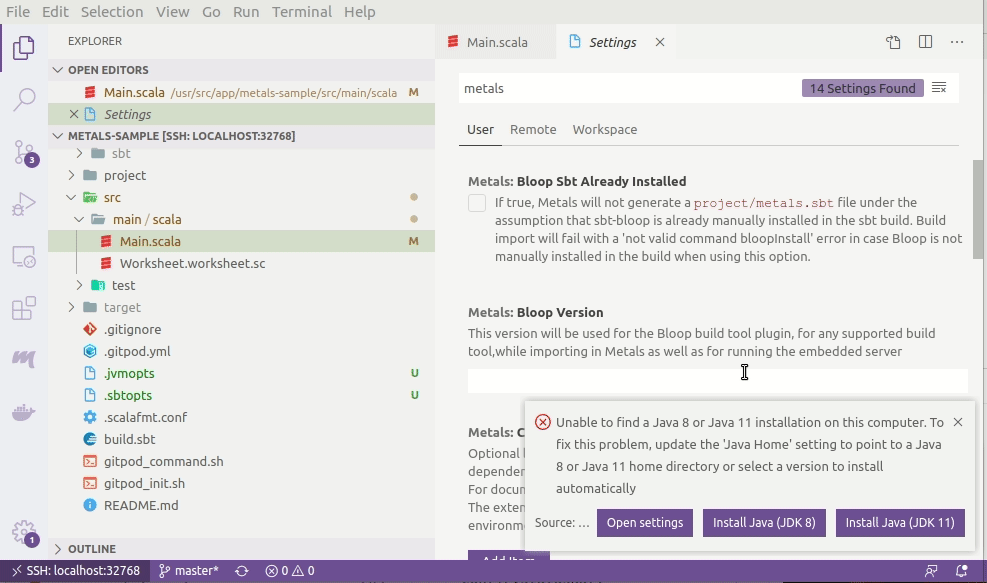The width and height of the screenshot is (987, 583).
Task: Open the View menu
Action: [172, 12]
